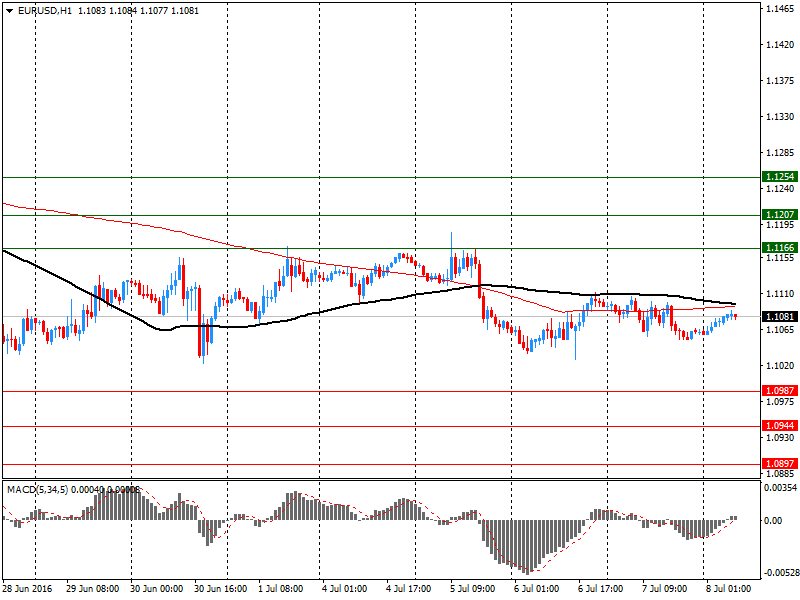Click the 30 Jun 00:00 time label

point(156,589)
